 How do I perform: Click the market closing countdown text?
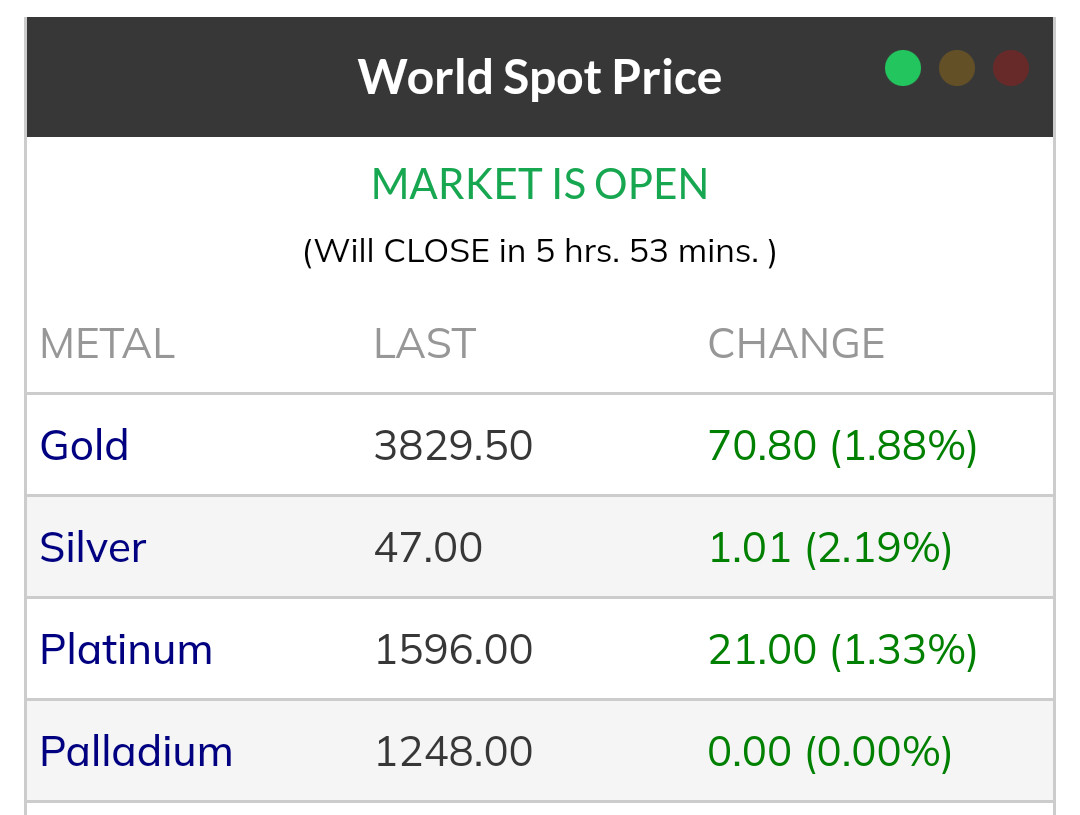click(x=540, y=251)
